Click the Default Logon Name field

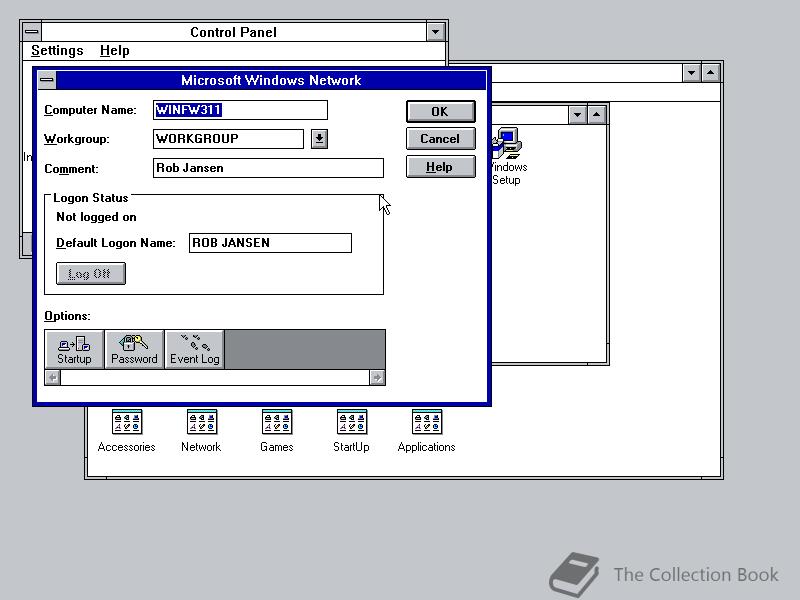(270, 243)
